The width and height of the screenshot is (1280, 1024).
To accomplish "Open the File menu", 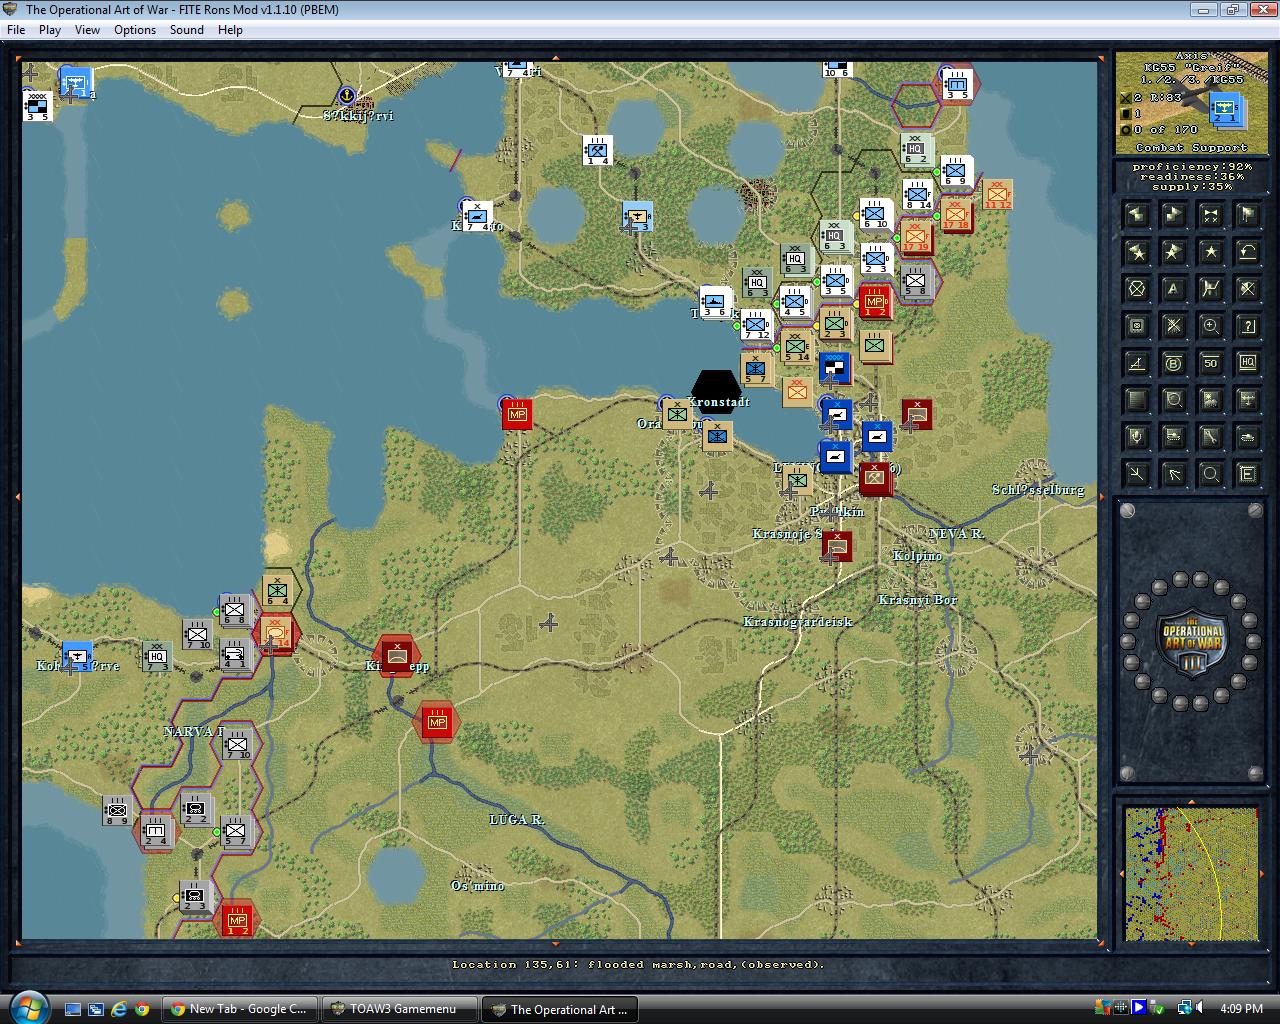I will coord(16,30).
